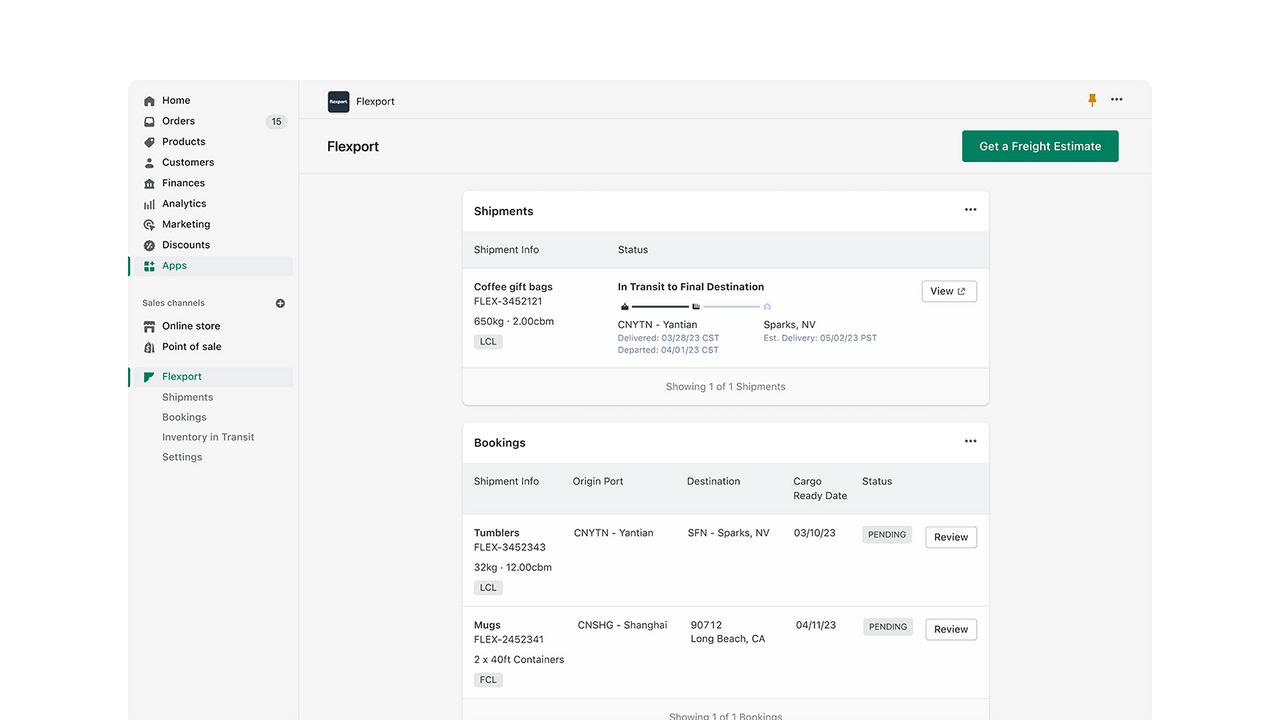The image size is (1280, 720).
Task: Open Shipments sub-item under Flexport
Action: click(x=187, y=397)
